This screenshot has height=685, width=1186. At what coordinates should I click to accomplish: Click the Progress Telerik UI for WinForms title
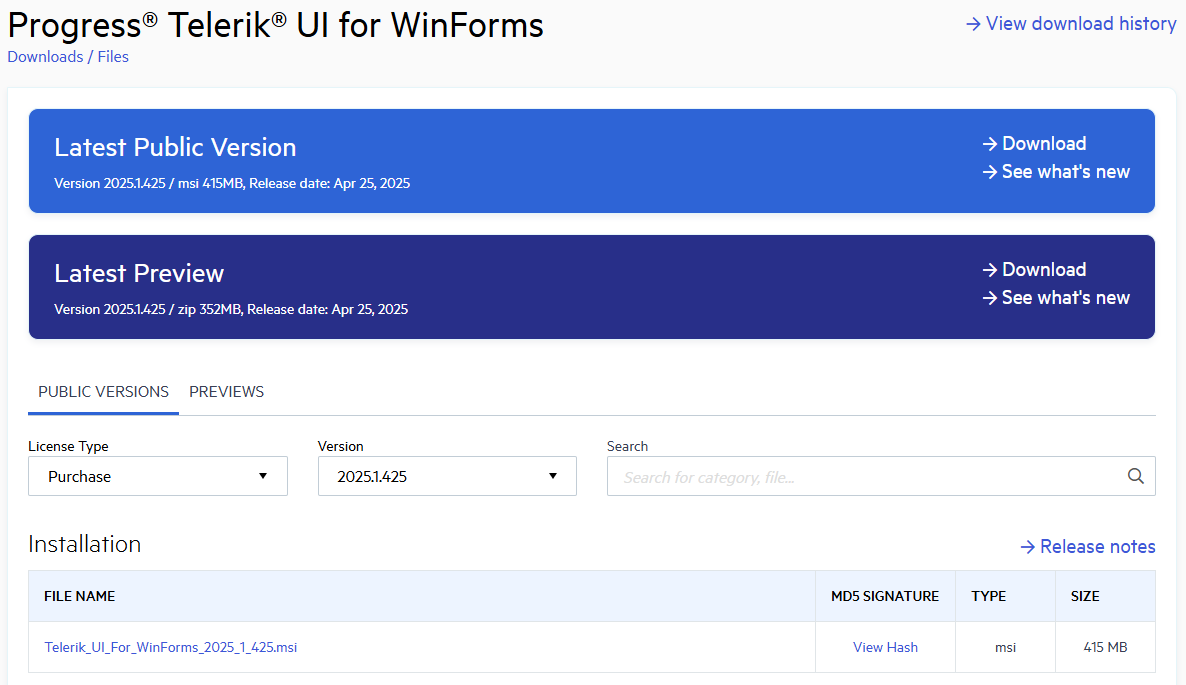point(275,25)
